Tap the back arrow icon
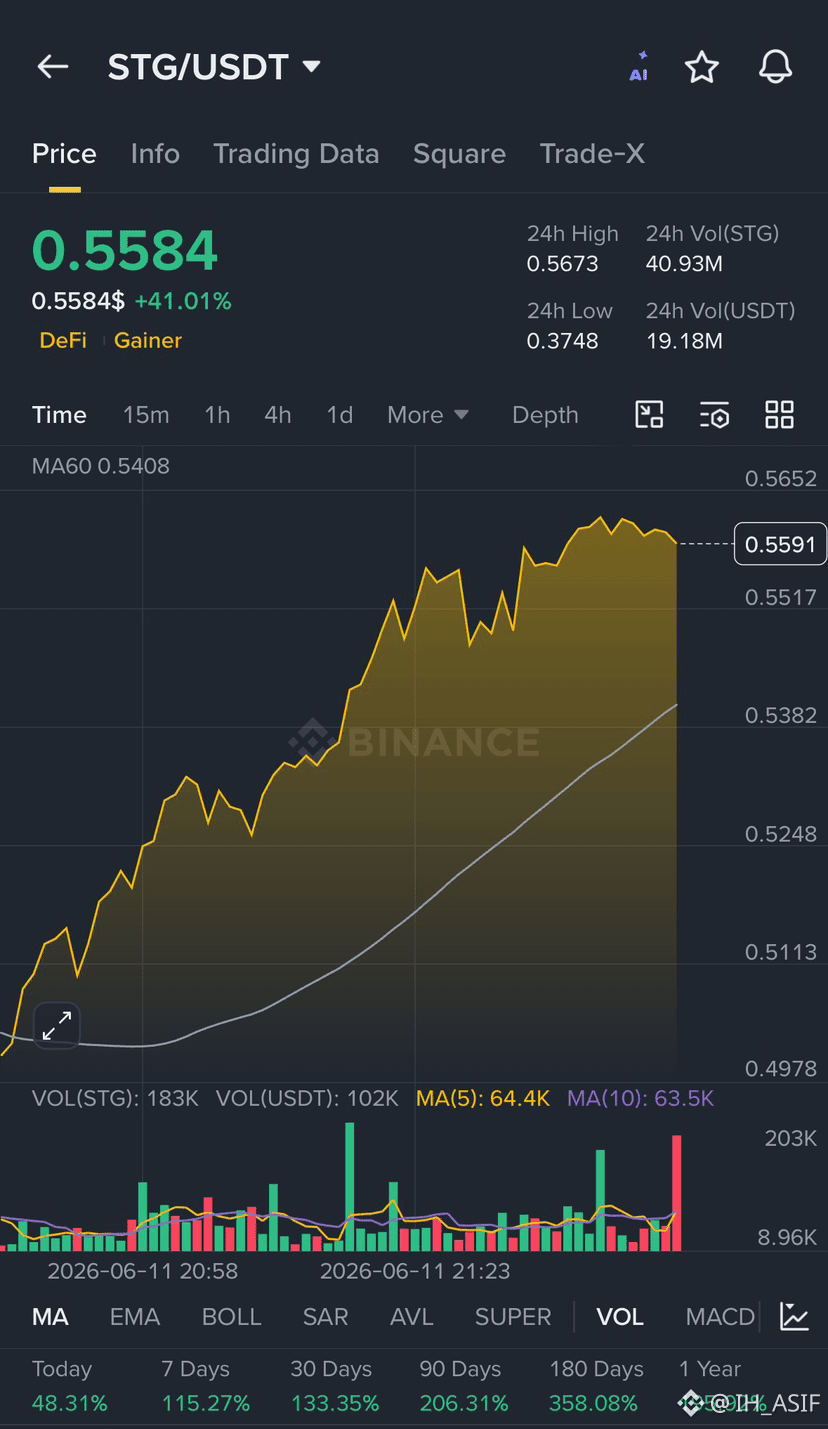828x1429 pixels. tap(52, 67)
